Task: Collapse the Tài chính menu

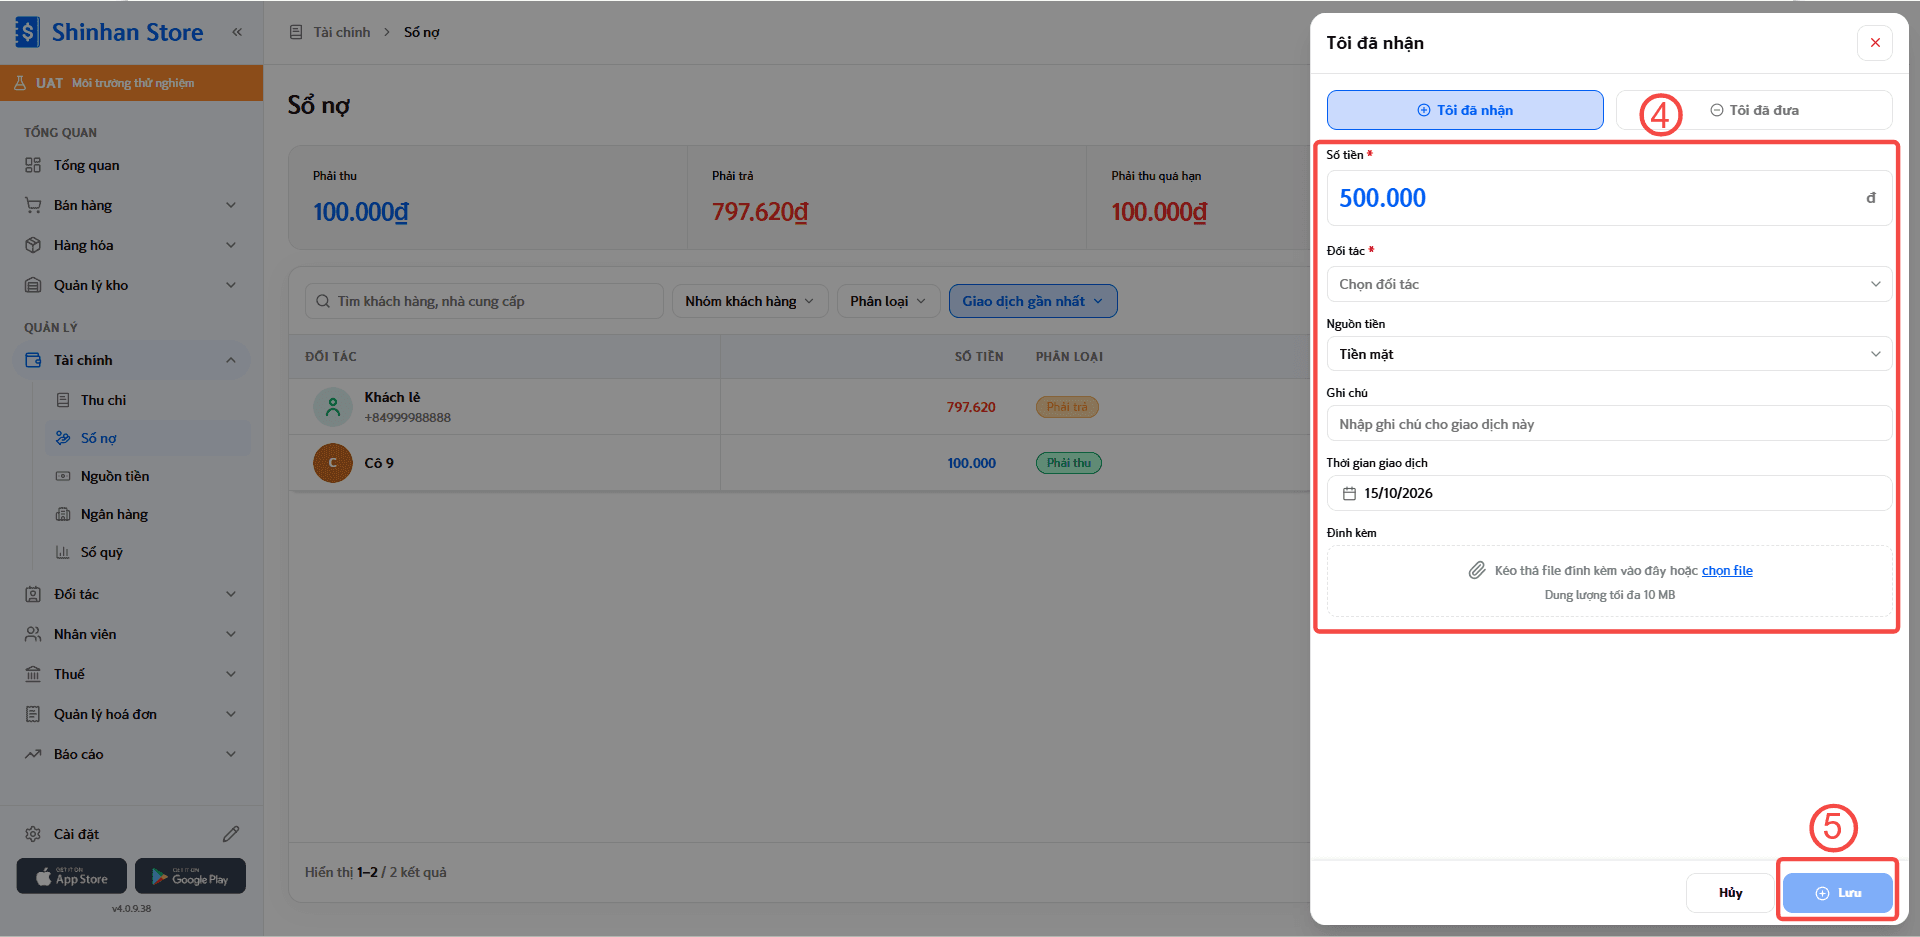Action: pyautogui.click(x=131, y=360)
